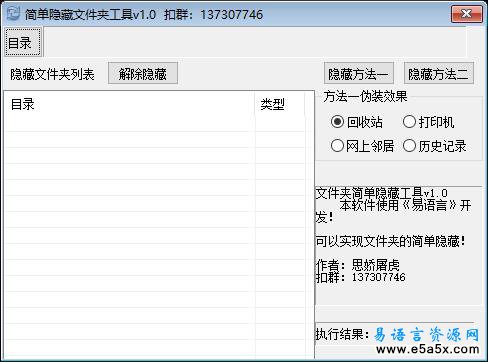Click the 解除隐藏 button
488x362 pixels.
pyautogui.click(x=143, y=73)
